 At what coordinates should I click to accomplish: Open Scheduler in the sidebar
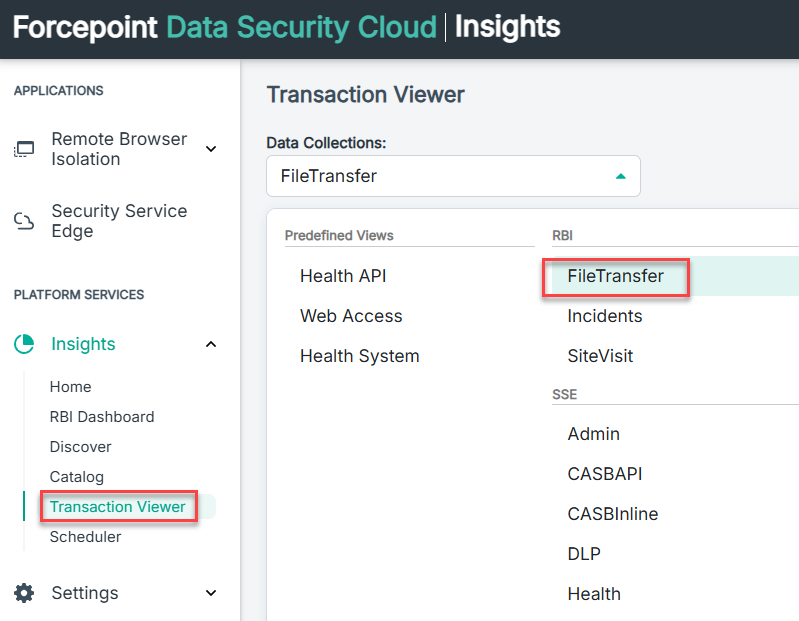click(x=86, y=537)
